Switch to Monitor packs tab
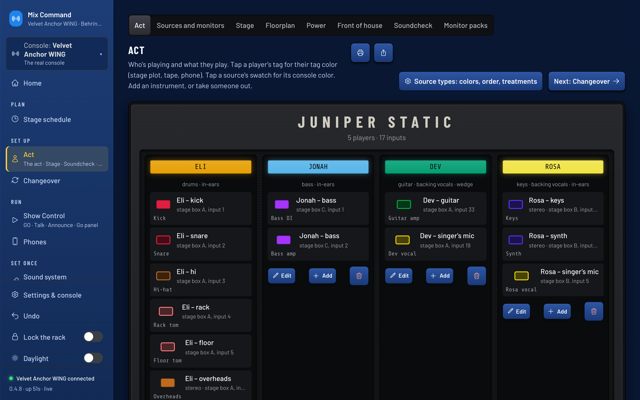This screenshot has width=640, height=400. point(465,25)
